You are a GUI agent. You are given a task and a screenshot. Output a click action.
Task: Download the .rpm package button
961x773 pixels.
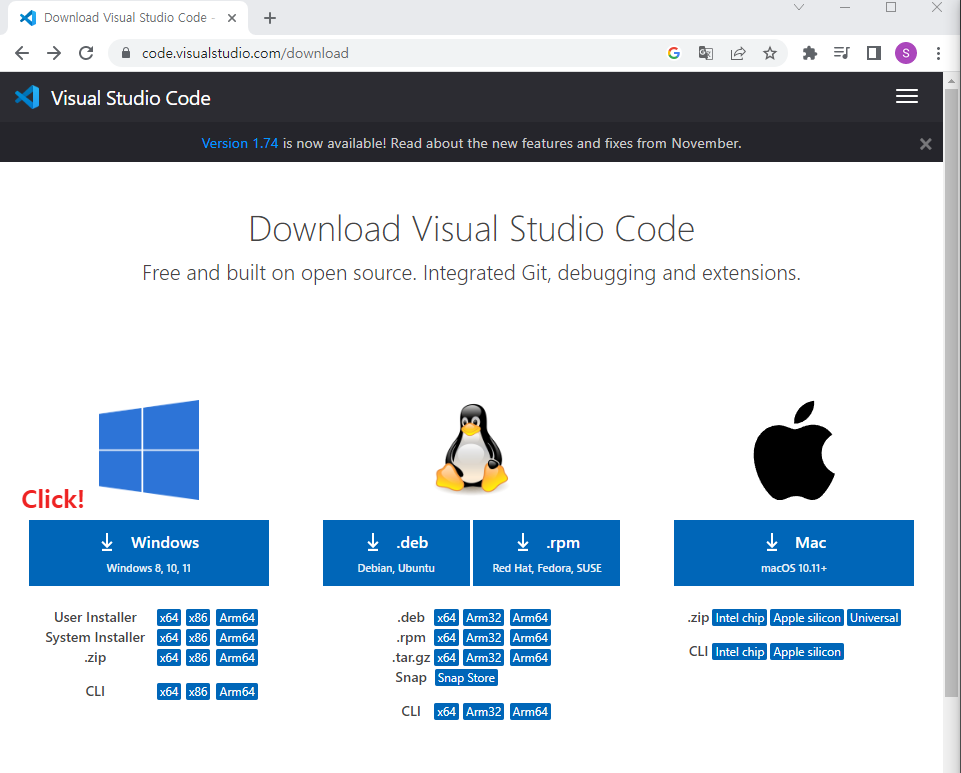pyautogui.click(x=547, y=553)
